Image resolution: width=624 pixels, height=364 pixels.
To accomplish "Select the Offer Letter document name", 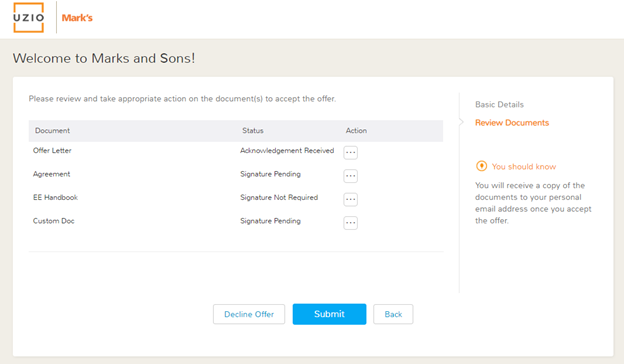I will [x=52, y=150].
